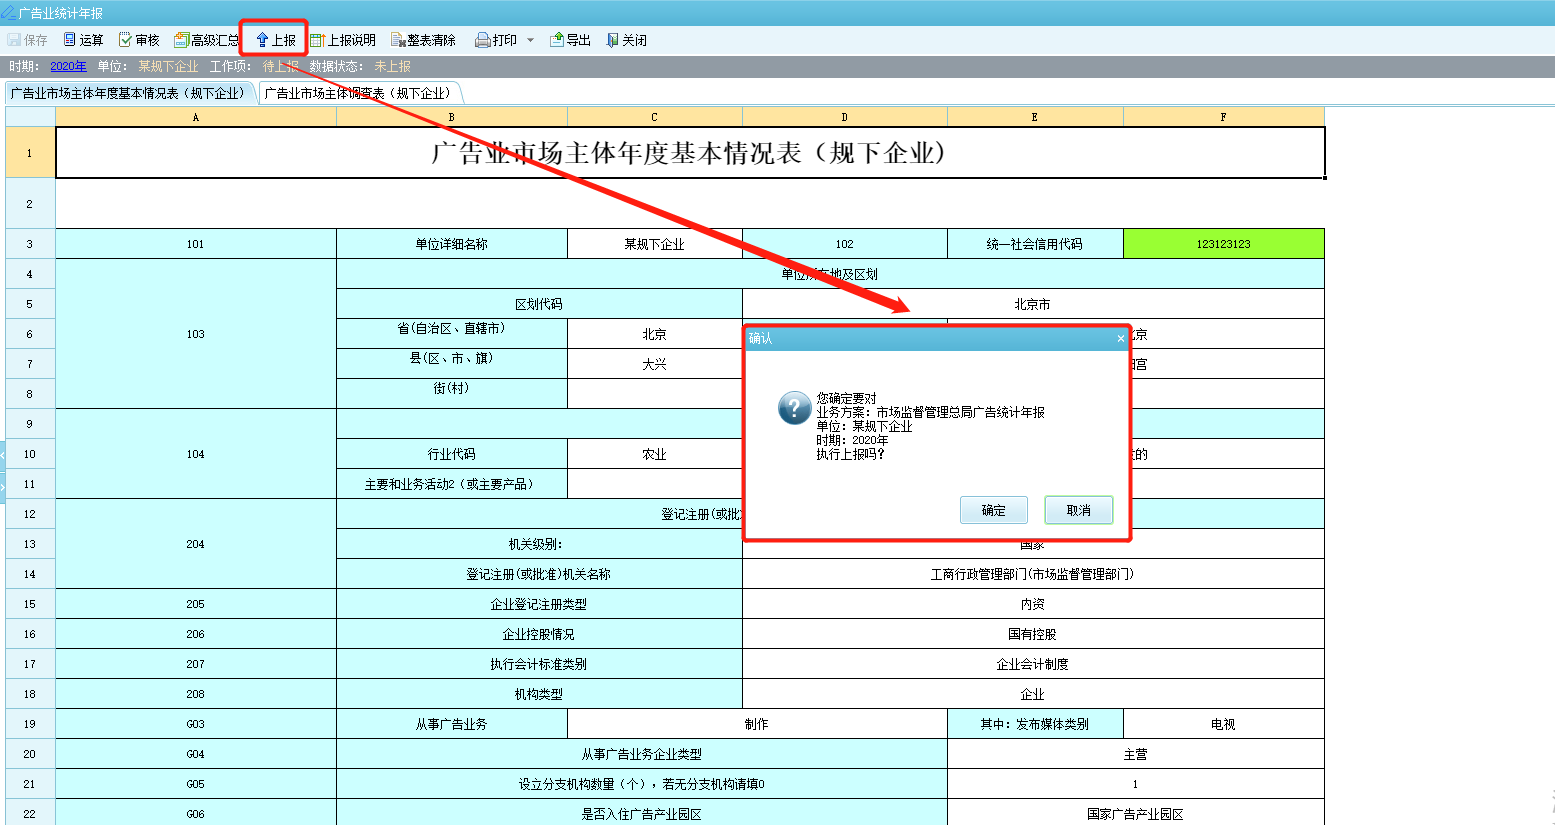Expand the 打印 print dropdown arrow
The height and width of the screenshot is (825, 1555).
[x=530, y=40]
